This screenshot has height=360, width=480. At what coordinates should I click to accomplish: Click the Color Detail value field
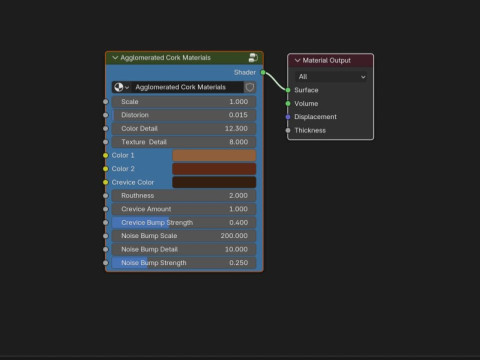click(x=184, y=129)
